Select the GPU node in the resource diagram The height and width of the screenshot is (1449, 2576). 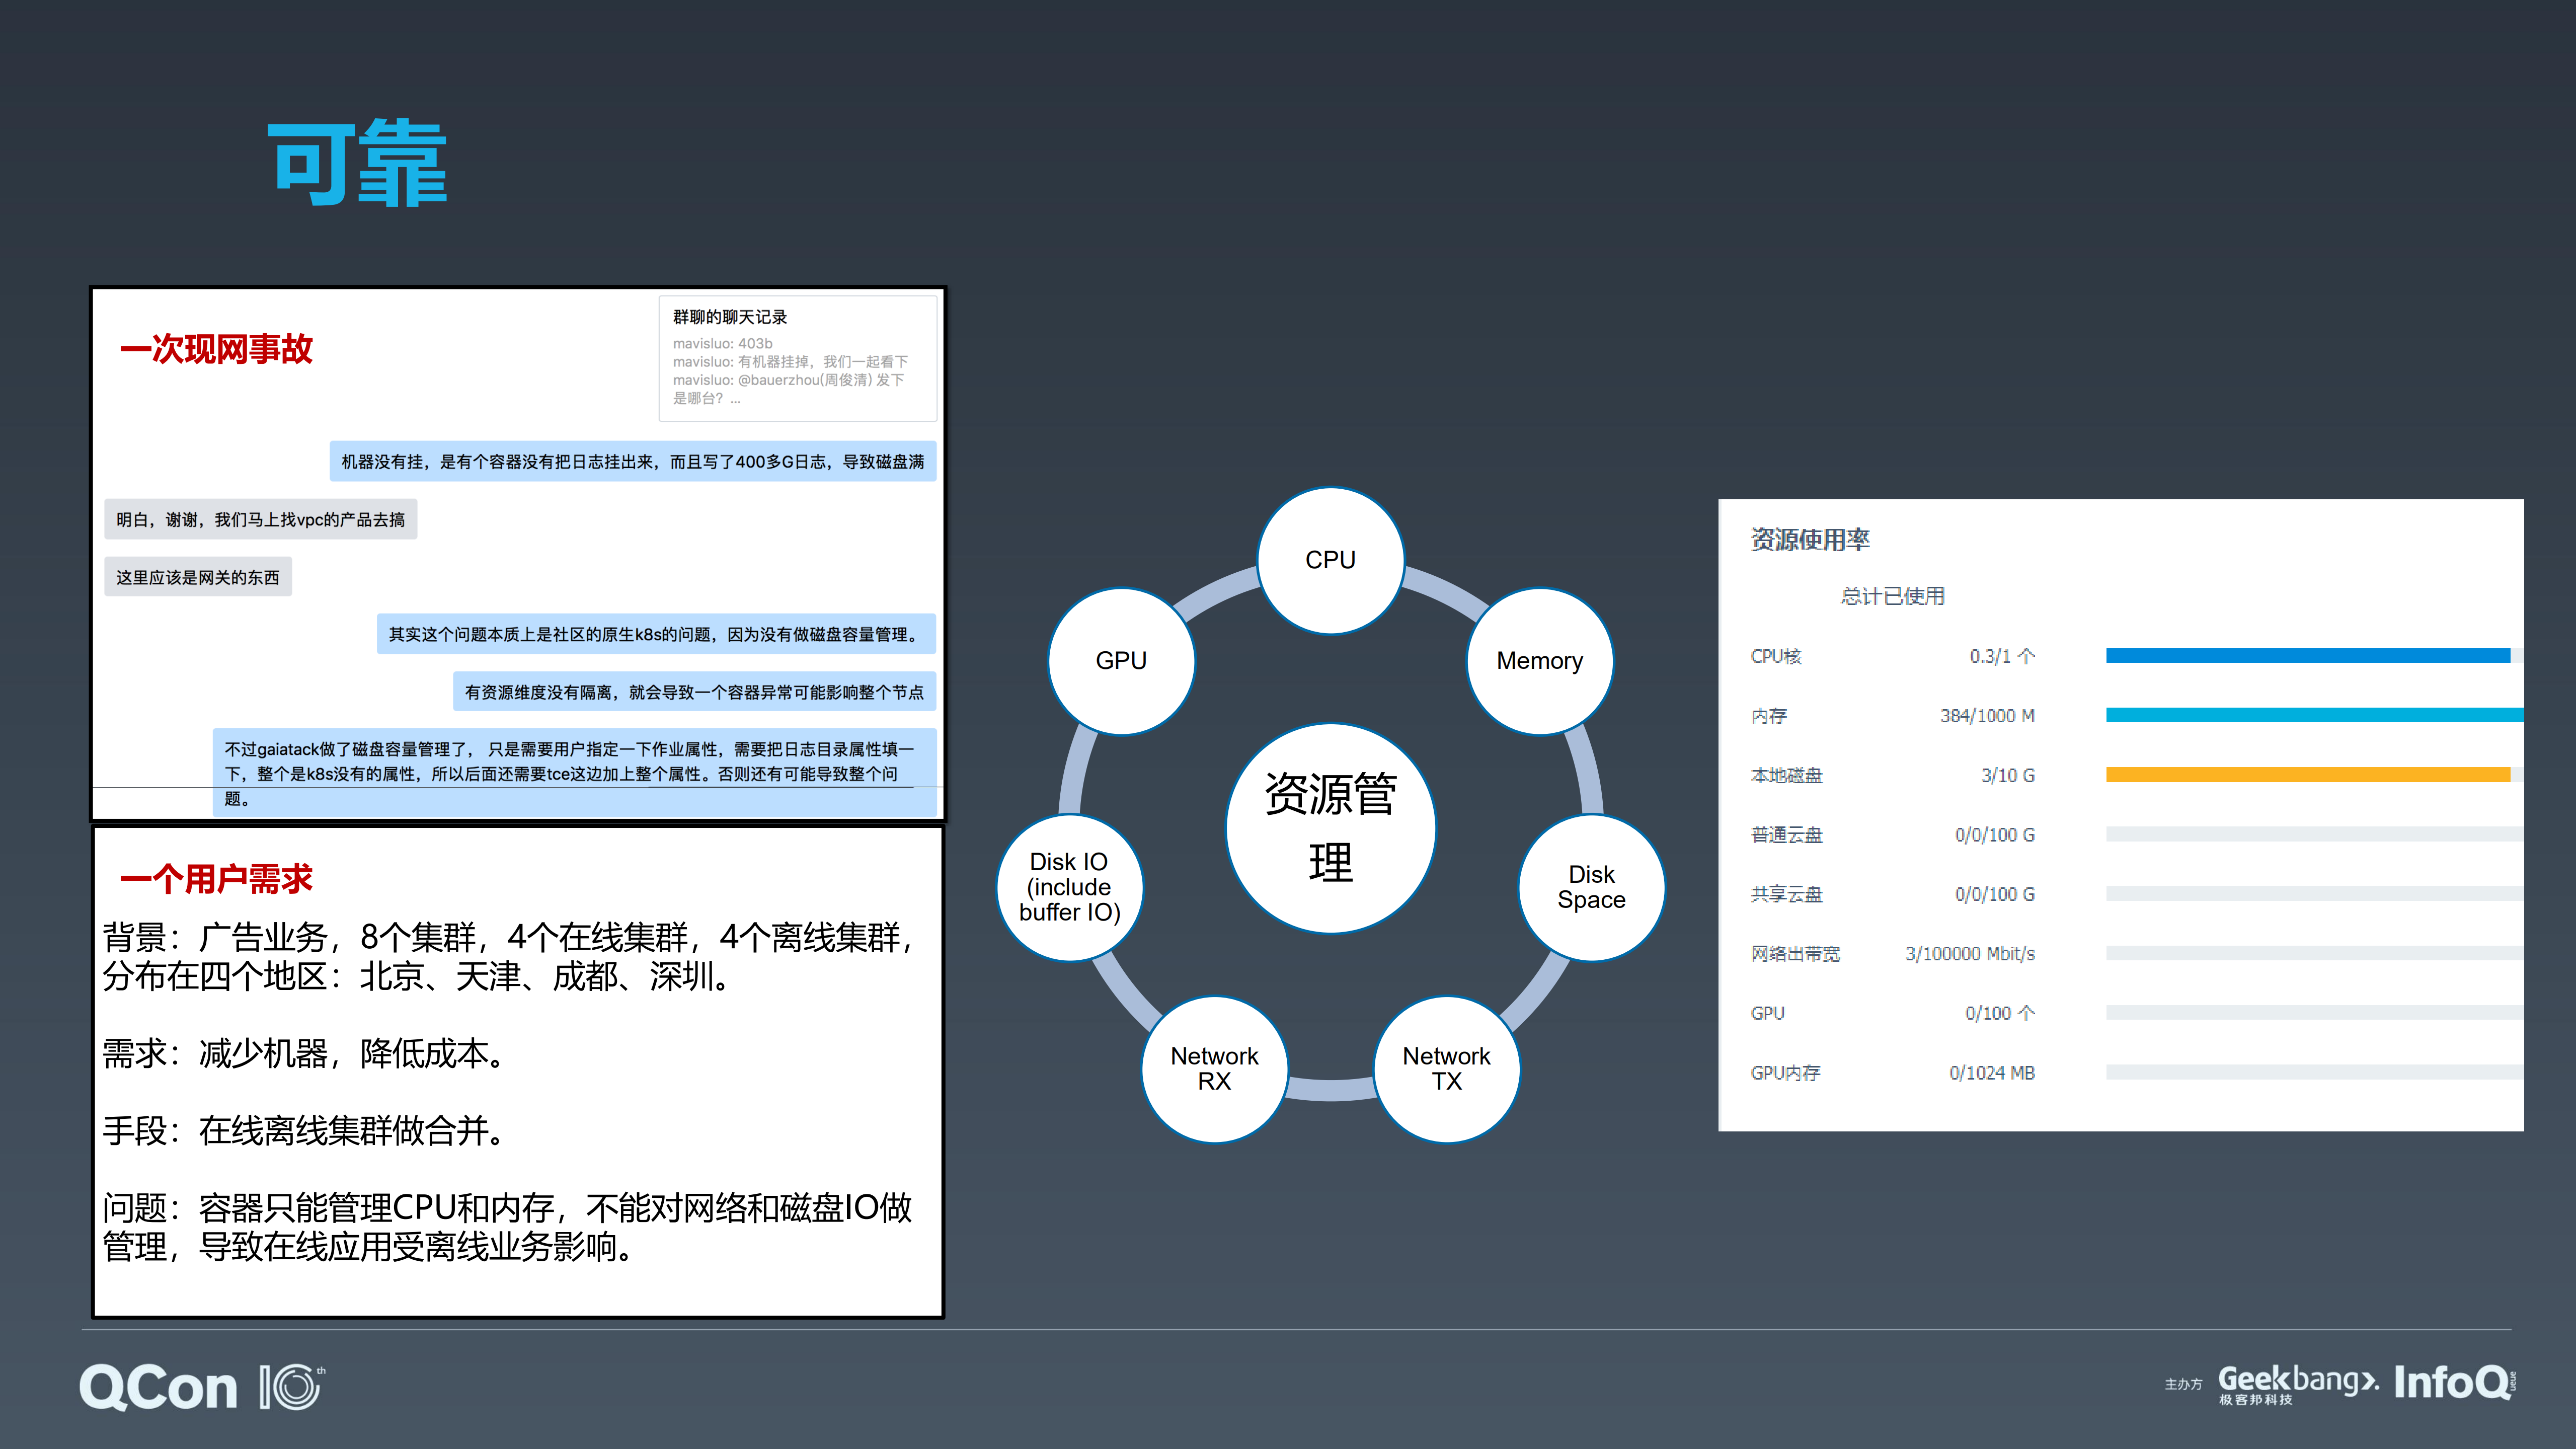coord(1121,660)
